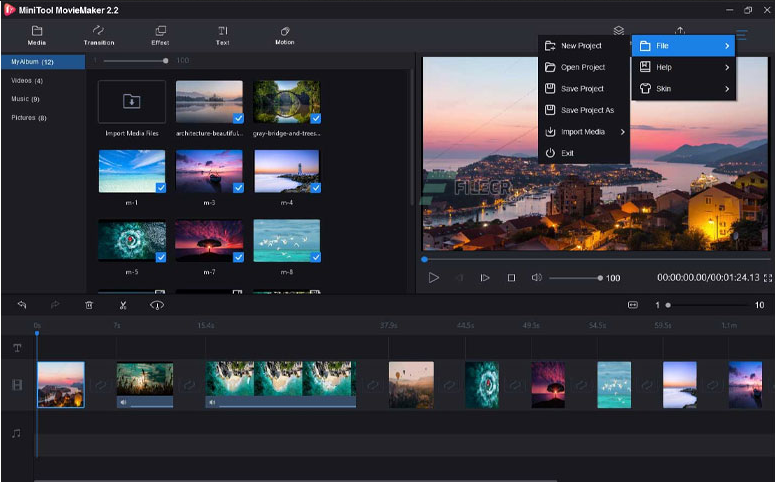Click the text track T icon
775x482 pixels.
(17, 348)
